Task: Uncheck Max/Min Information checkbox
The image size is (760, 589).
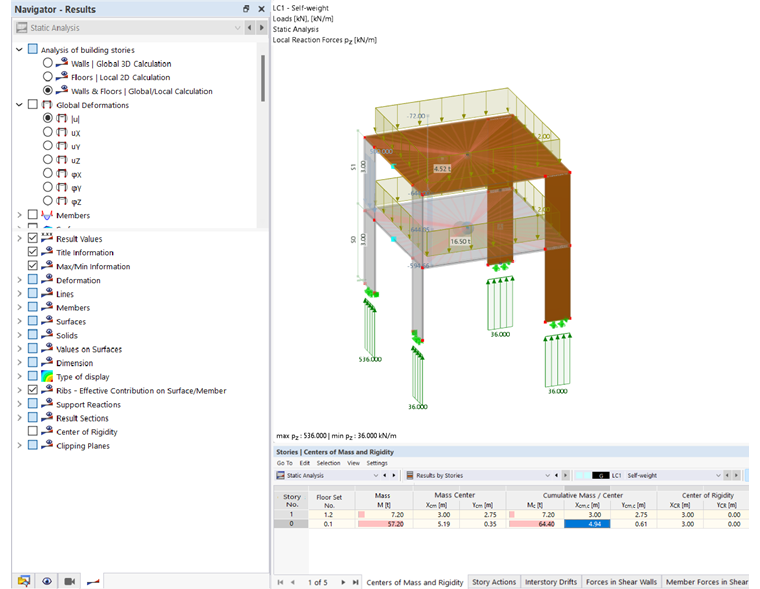Action: [32, 266]
